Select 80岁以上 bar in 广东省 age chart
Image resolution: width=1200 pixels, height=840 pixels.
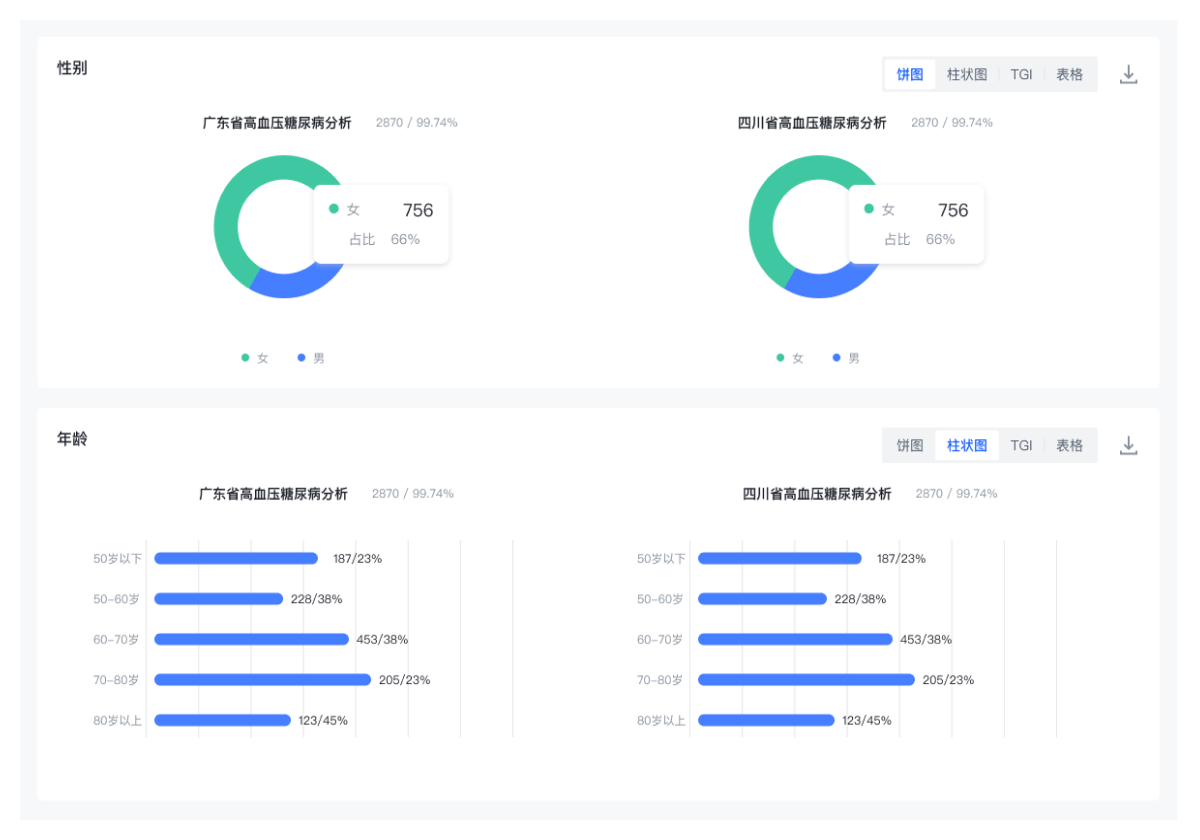222,720
